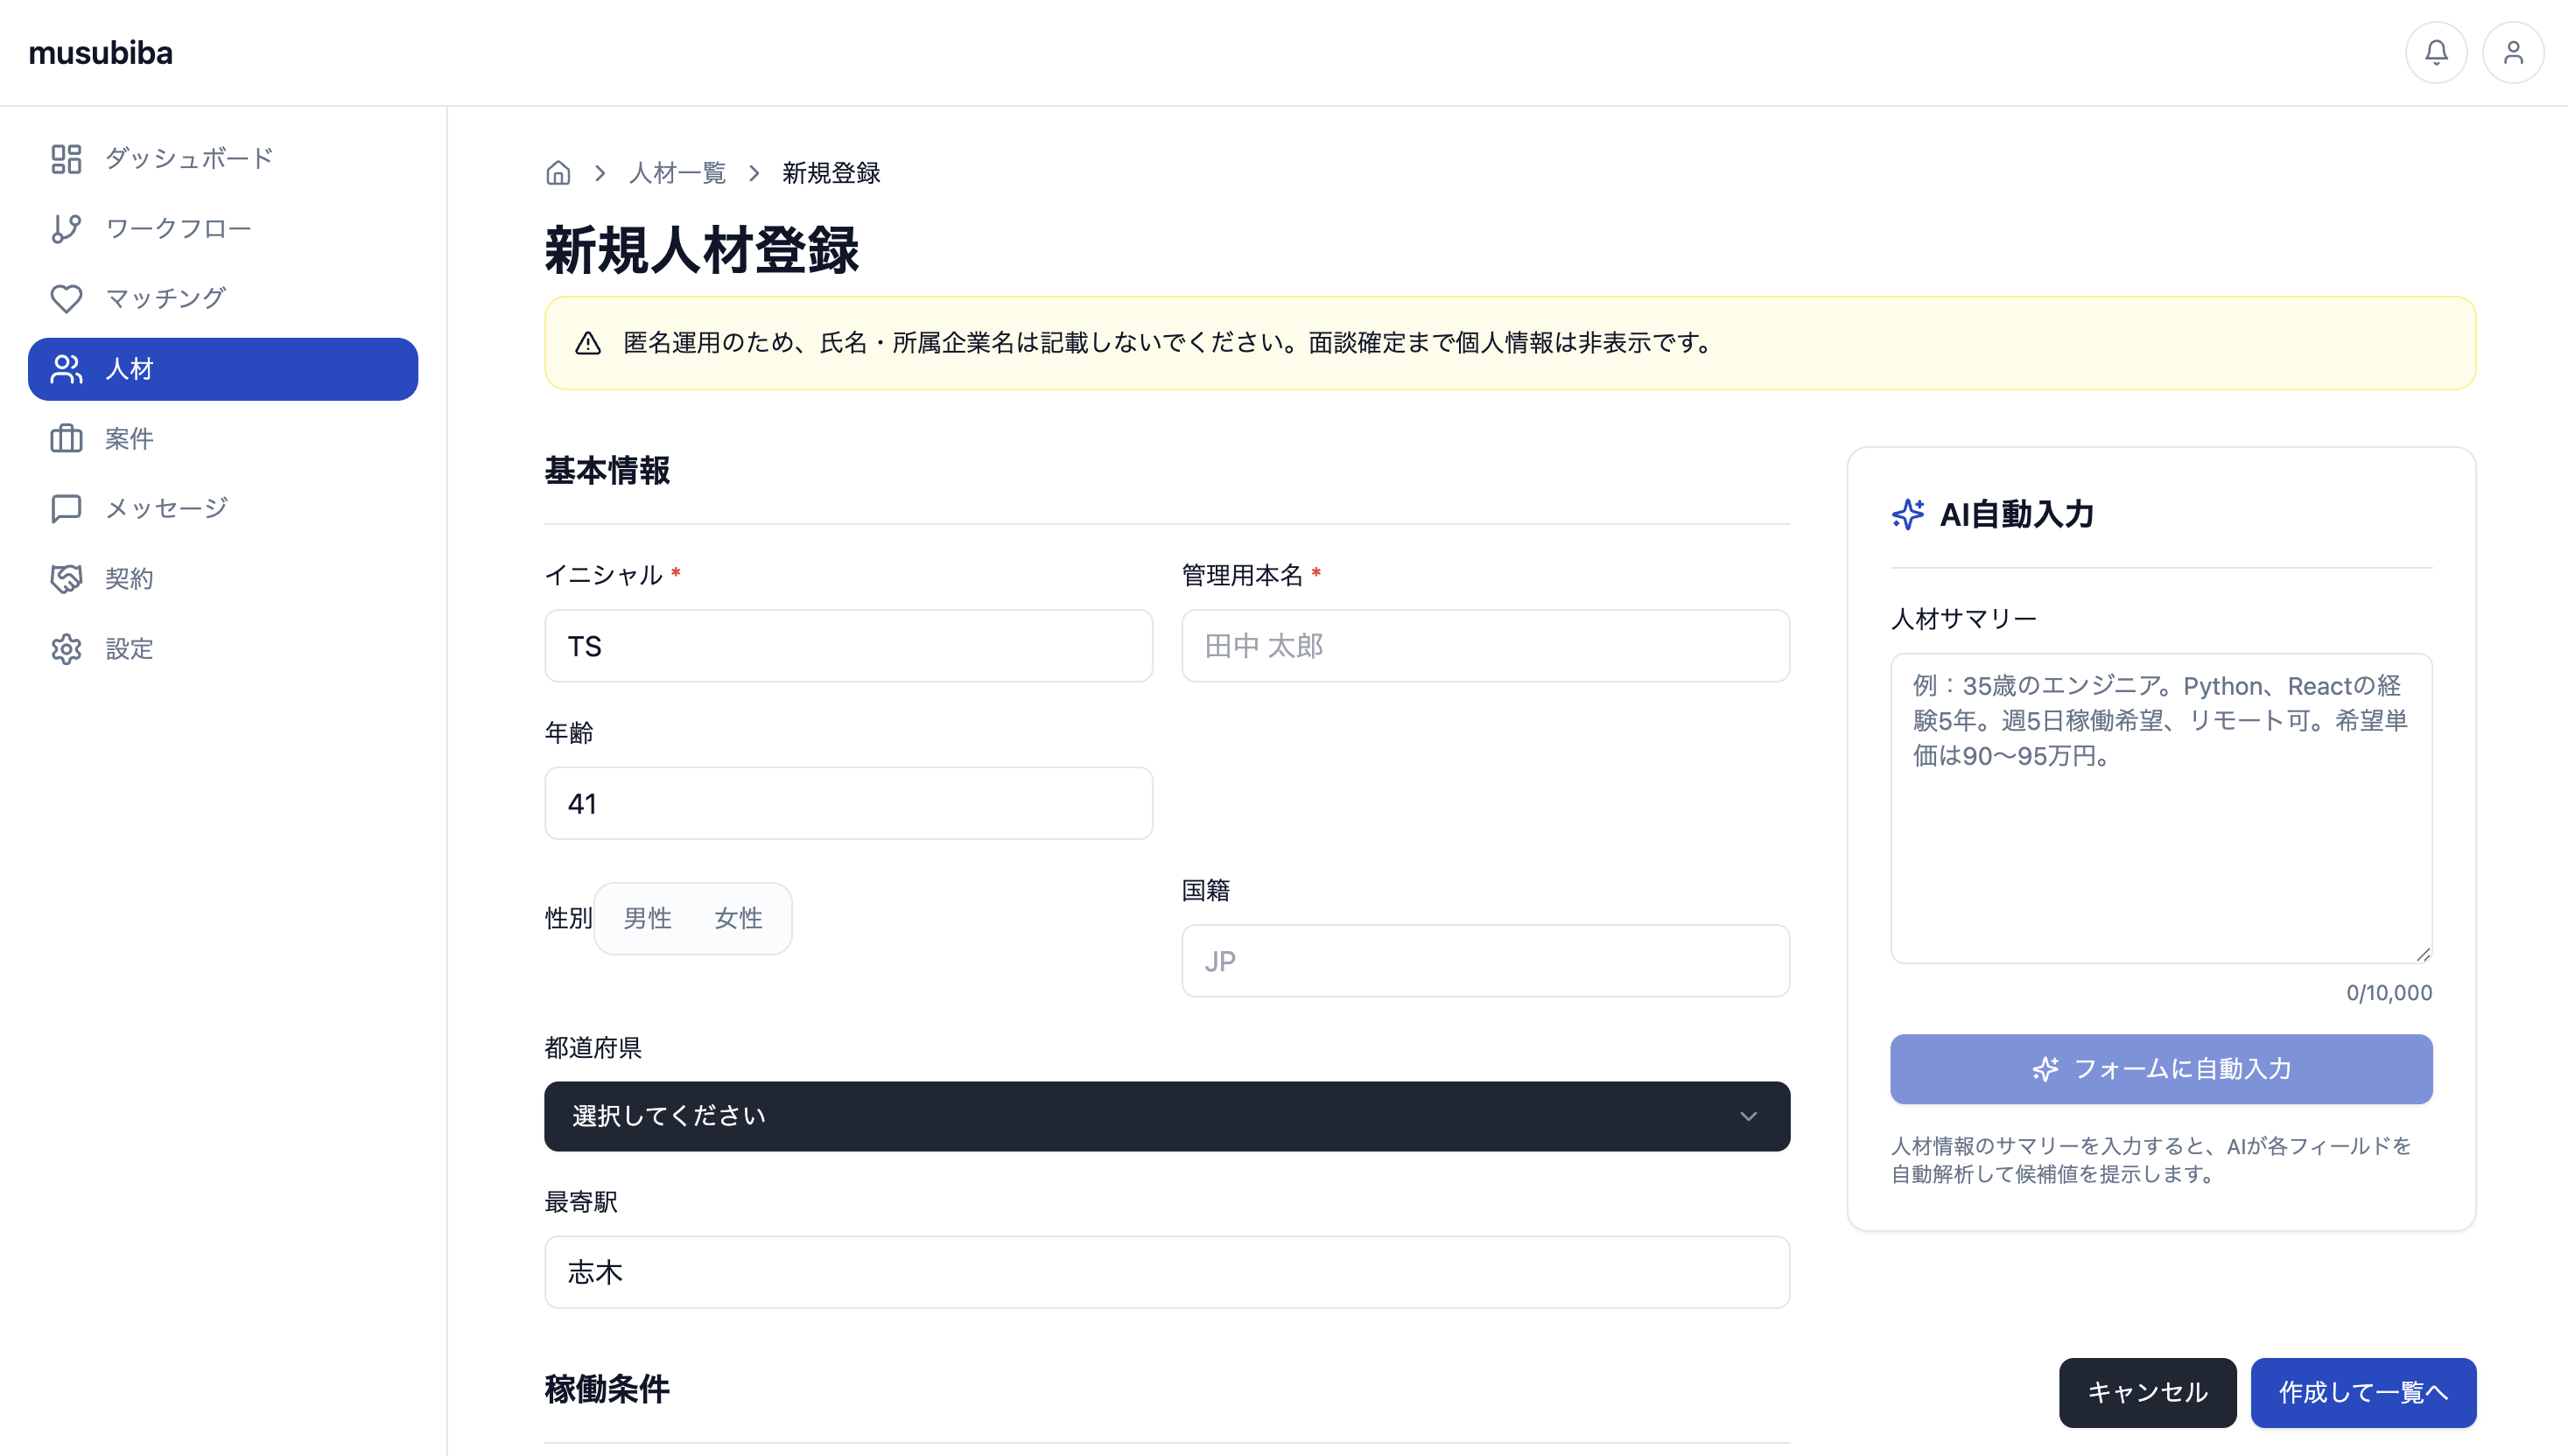This screenshot has height=1456, width=2568.
Task: Select 男性 for 性別
Action: (647, 918)
